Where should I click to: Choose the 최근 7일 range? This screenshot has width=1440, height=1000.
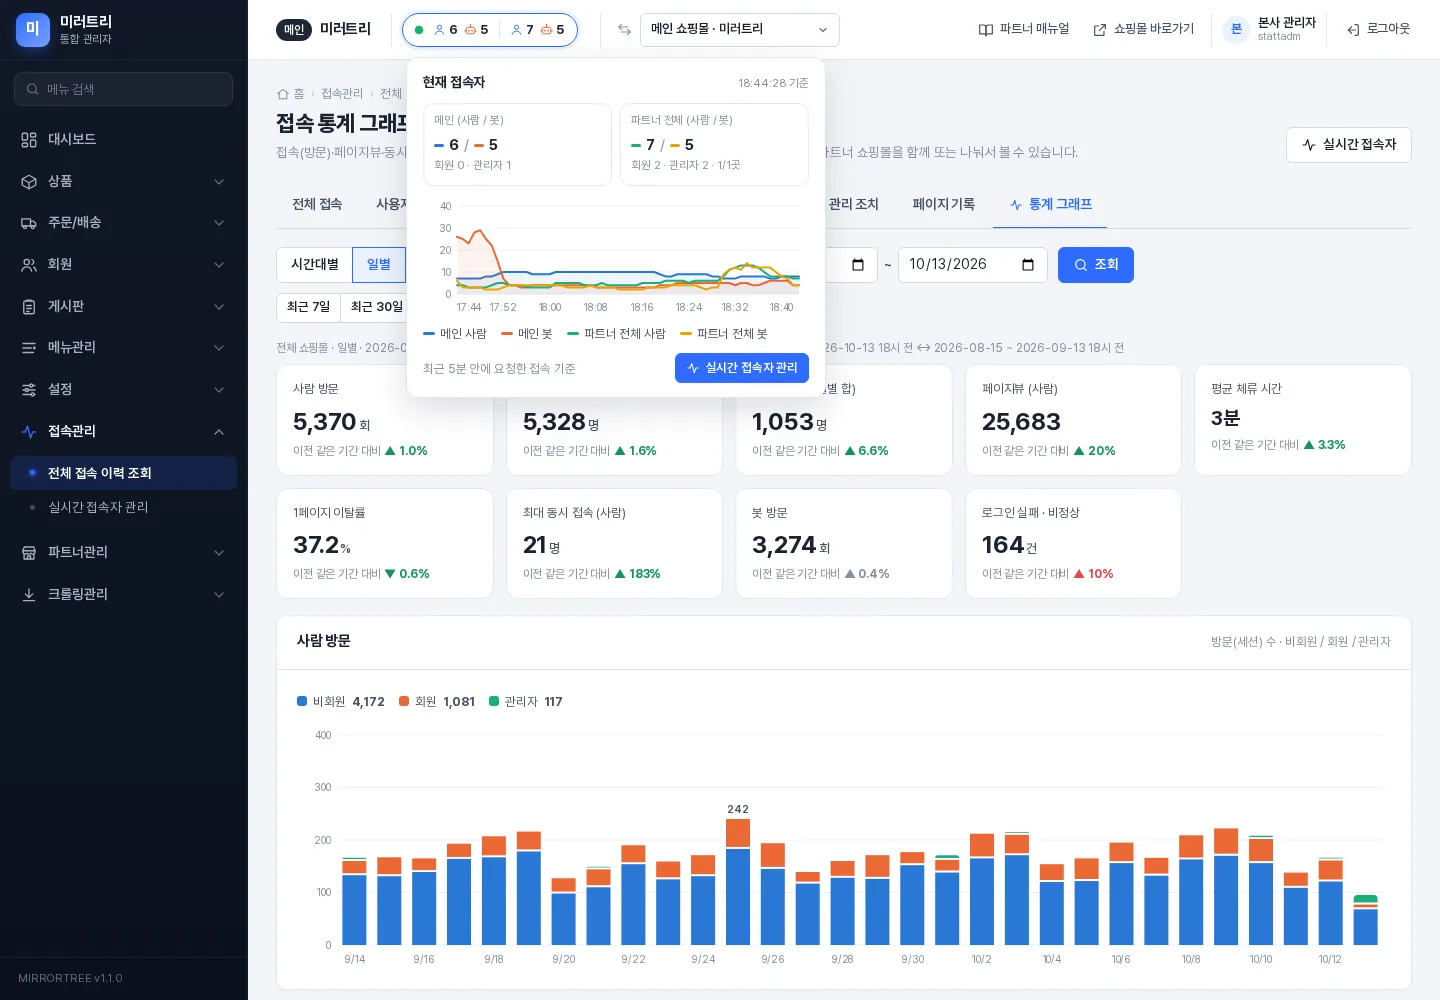[308, 307]
